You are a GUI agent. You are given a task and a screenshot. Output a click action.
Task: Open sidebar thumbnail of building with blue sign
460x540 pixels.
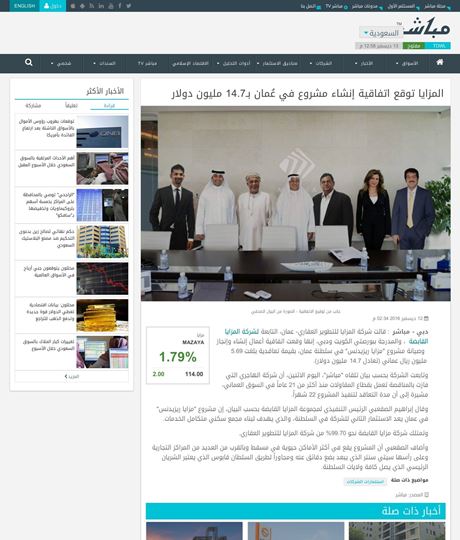coord(102,132)
